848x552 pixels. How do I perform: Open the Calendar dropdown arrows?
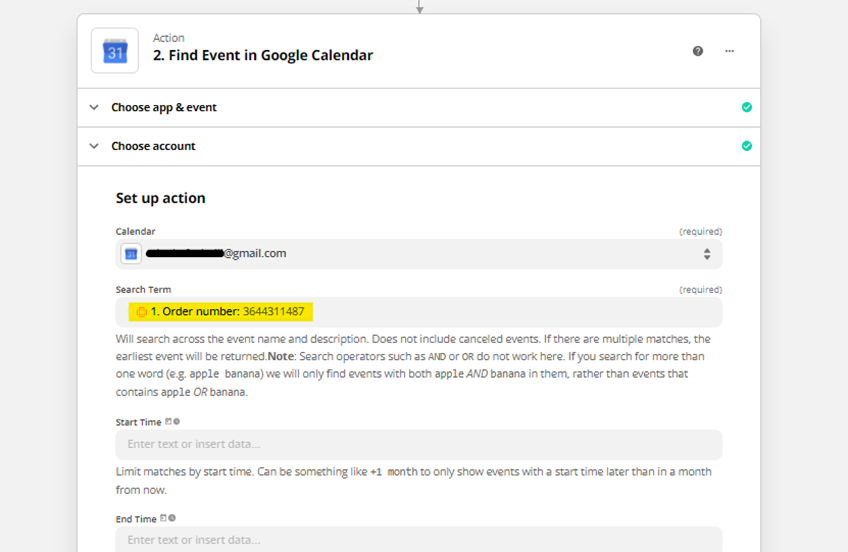point(707,254)
